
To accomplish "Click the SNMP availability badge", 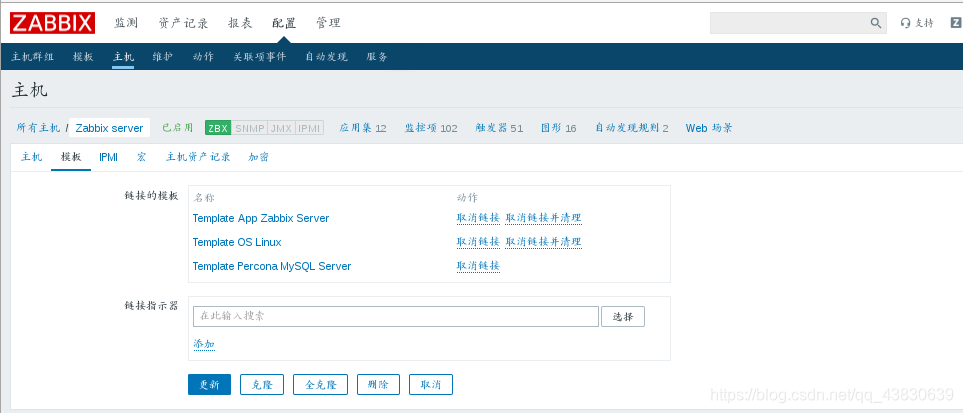I will (x=249, y=128).
